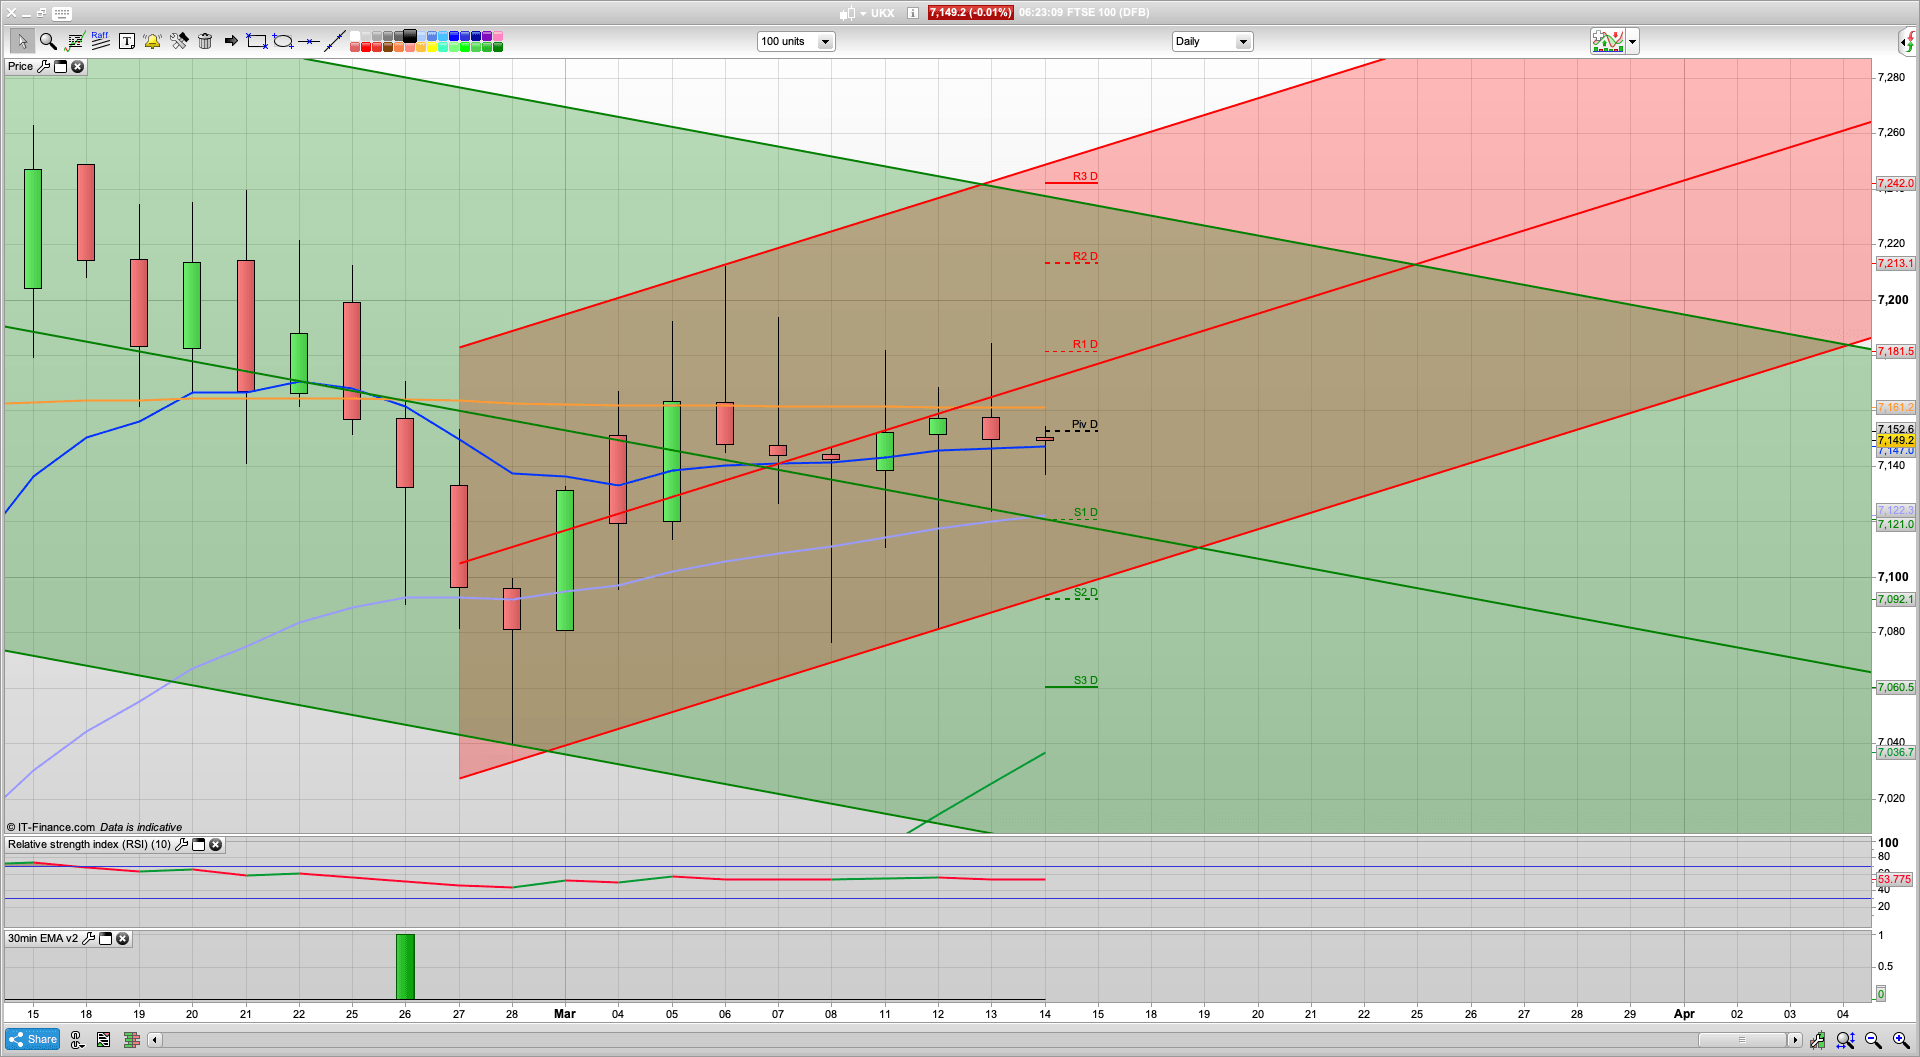Toggle the Price panel window icon
Screen dimensions: 1920x1057
pos(60,67)
